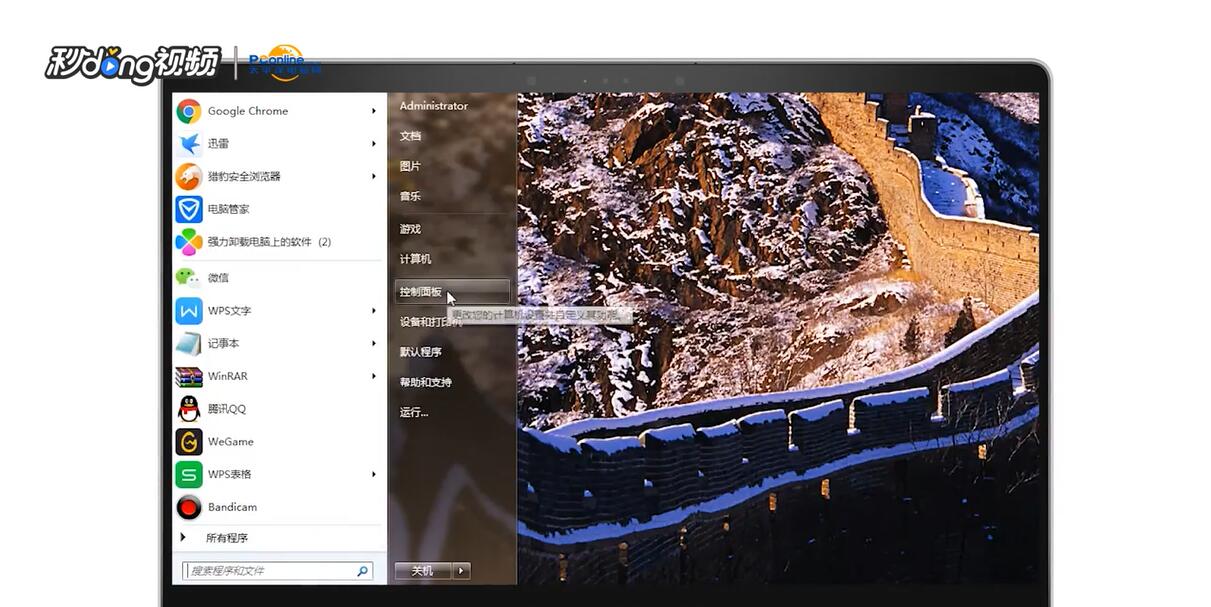
Task: Open 计算机 (Computer) from Start menu
Action: (415, 259)
